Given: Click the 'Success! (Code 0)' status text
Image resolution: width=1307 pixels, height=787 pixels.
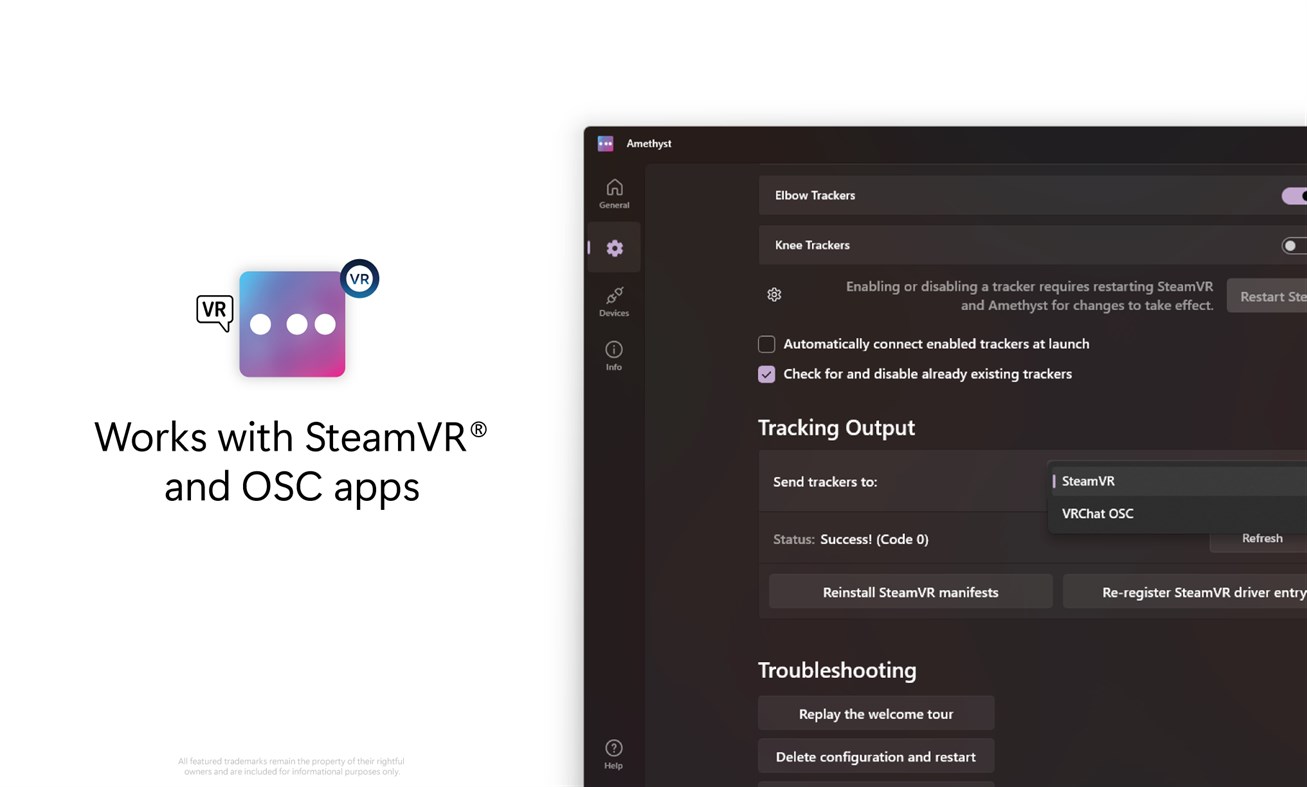Looking at the screenshot, I should click(874, 539).
